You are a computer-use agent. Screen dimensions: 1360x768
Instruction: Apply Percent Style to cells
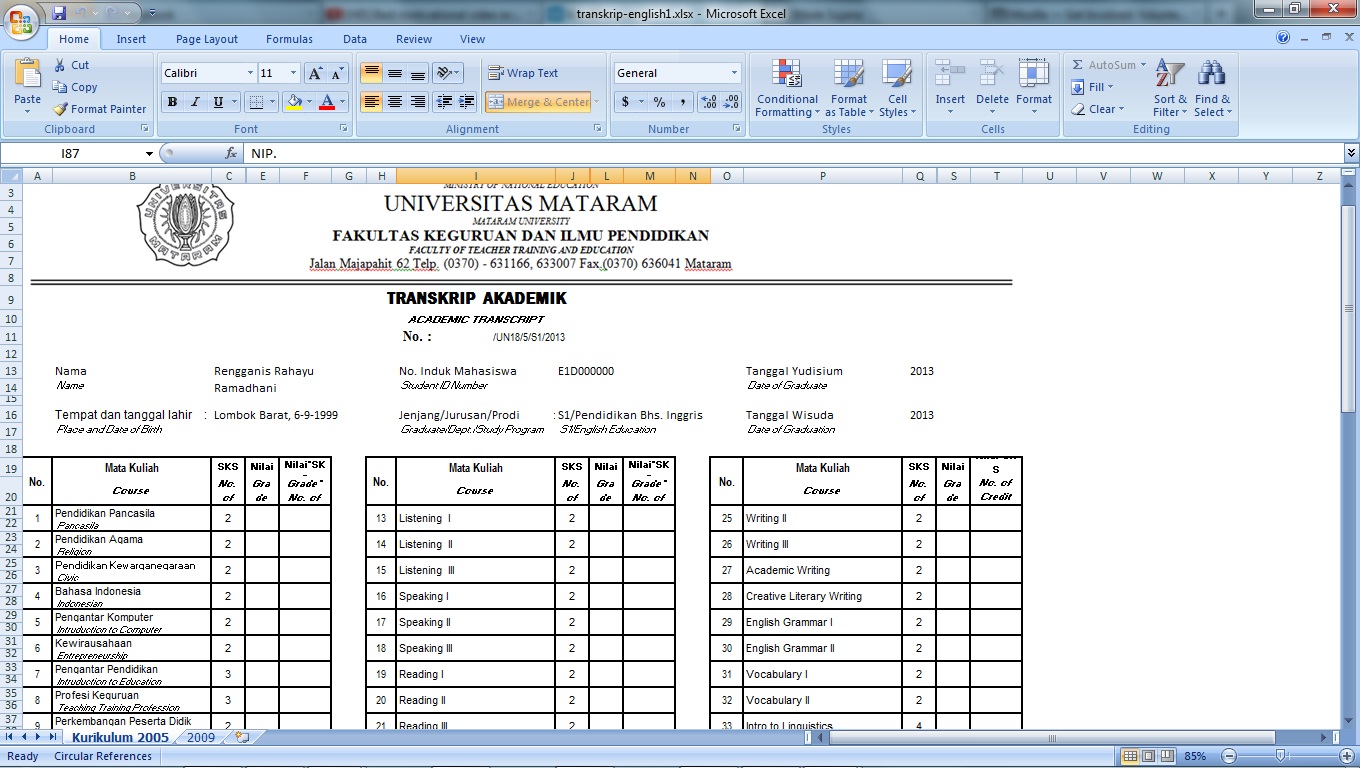pyautogui.click(x=660, y=102)
